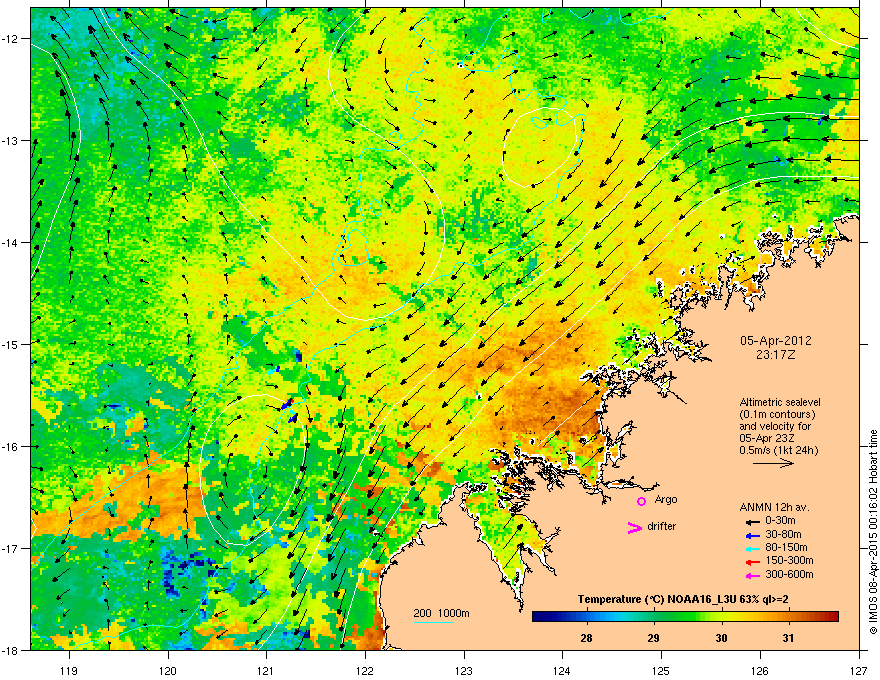Click the cyan 80-150m arrow in legend
Viewport: 880px width, 680px height.
[x=752, y=548]
